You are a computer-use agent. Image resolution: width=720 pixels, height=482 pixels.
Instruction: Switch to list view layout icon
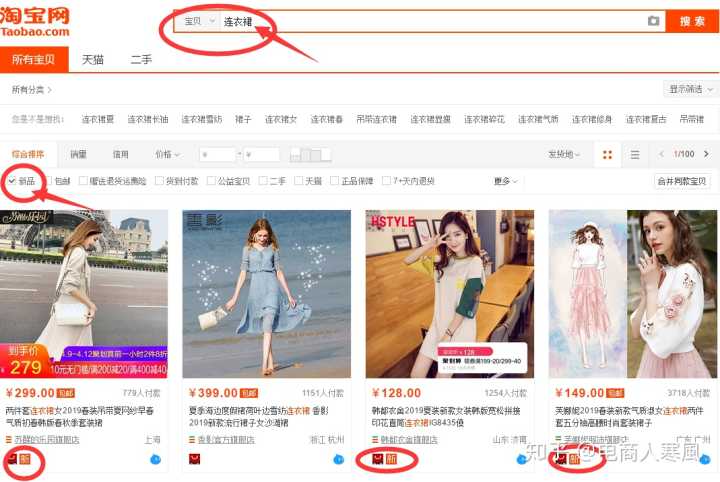coord(634,155)
